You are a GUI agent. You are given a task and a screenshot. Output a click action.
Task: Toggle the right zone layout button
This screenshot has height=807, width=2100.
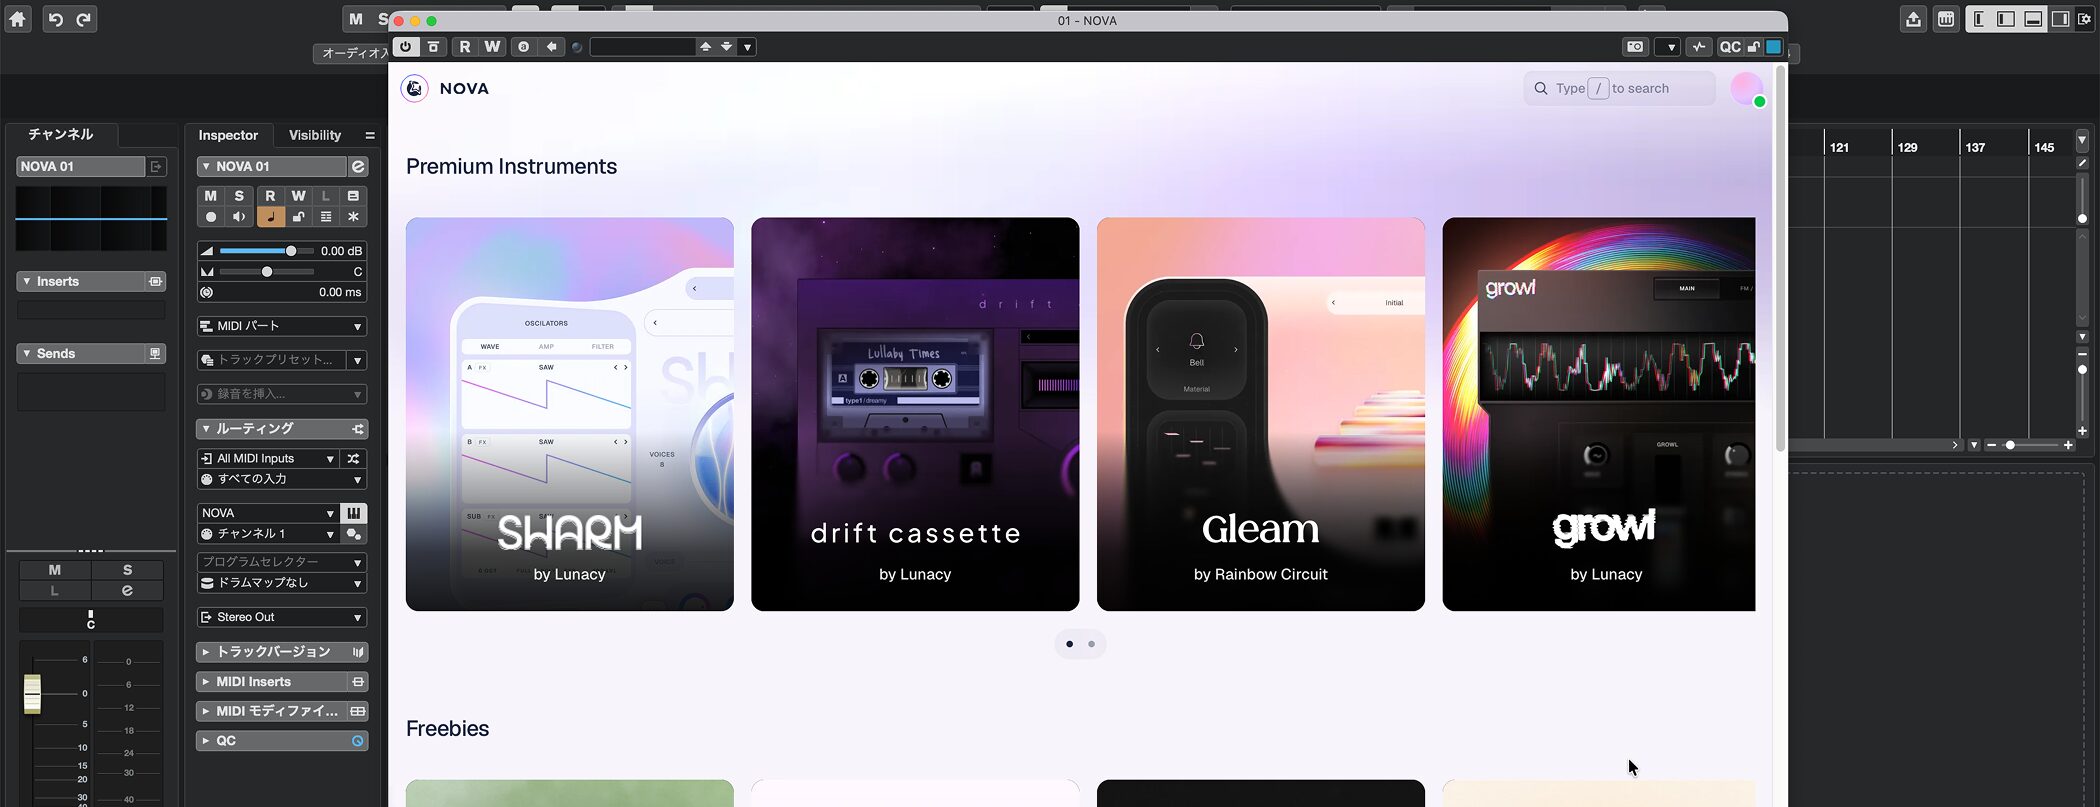[x=2060, y=19]
